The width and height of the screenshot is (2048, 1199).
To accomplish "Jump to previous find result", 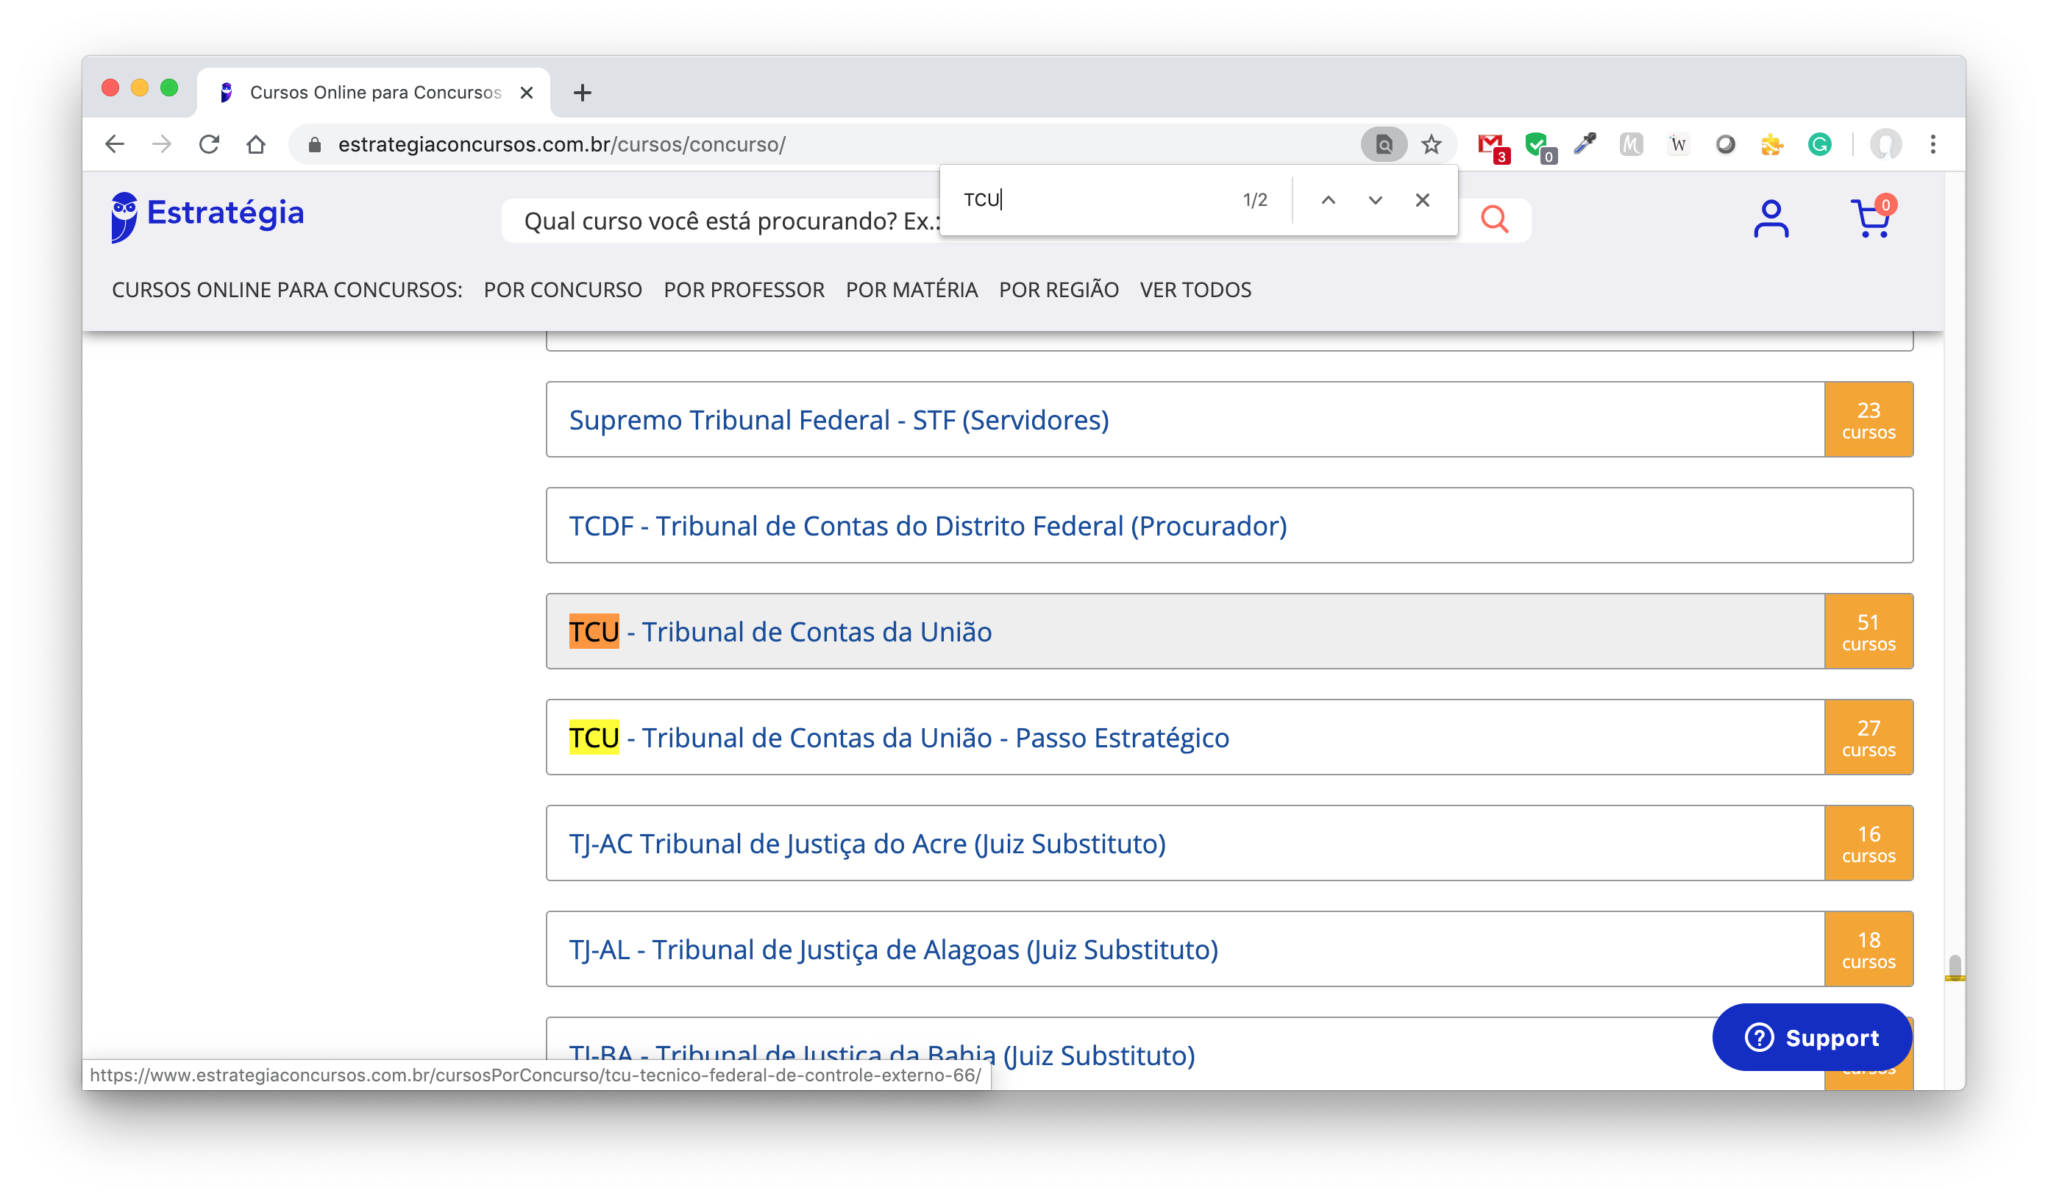I will click(1328, 200).
